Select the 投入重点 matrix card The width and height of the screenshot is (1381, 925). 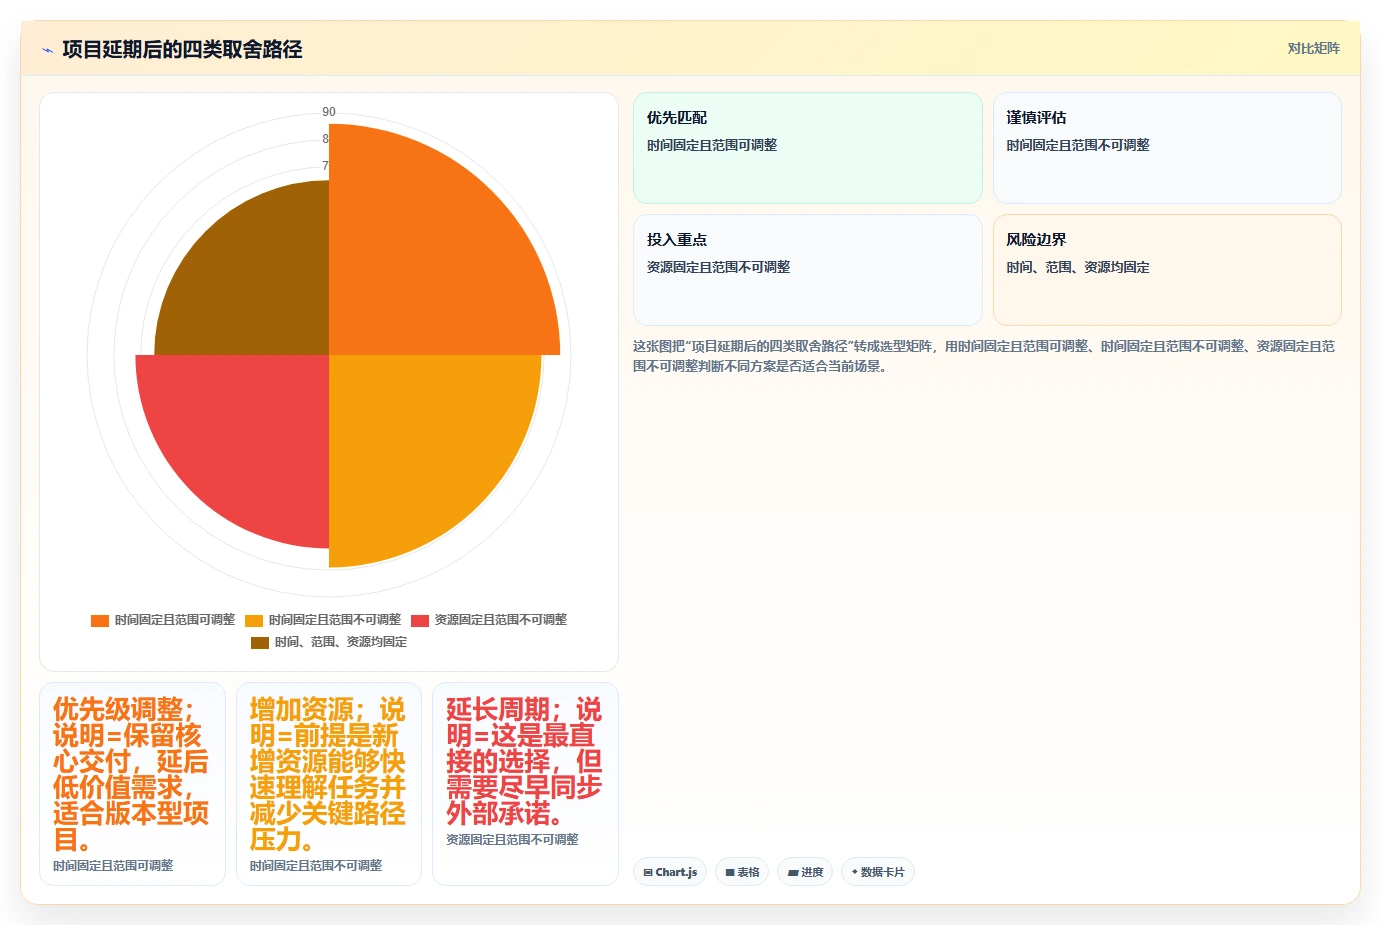pos(808,270)
